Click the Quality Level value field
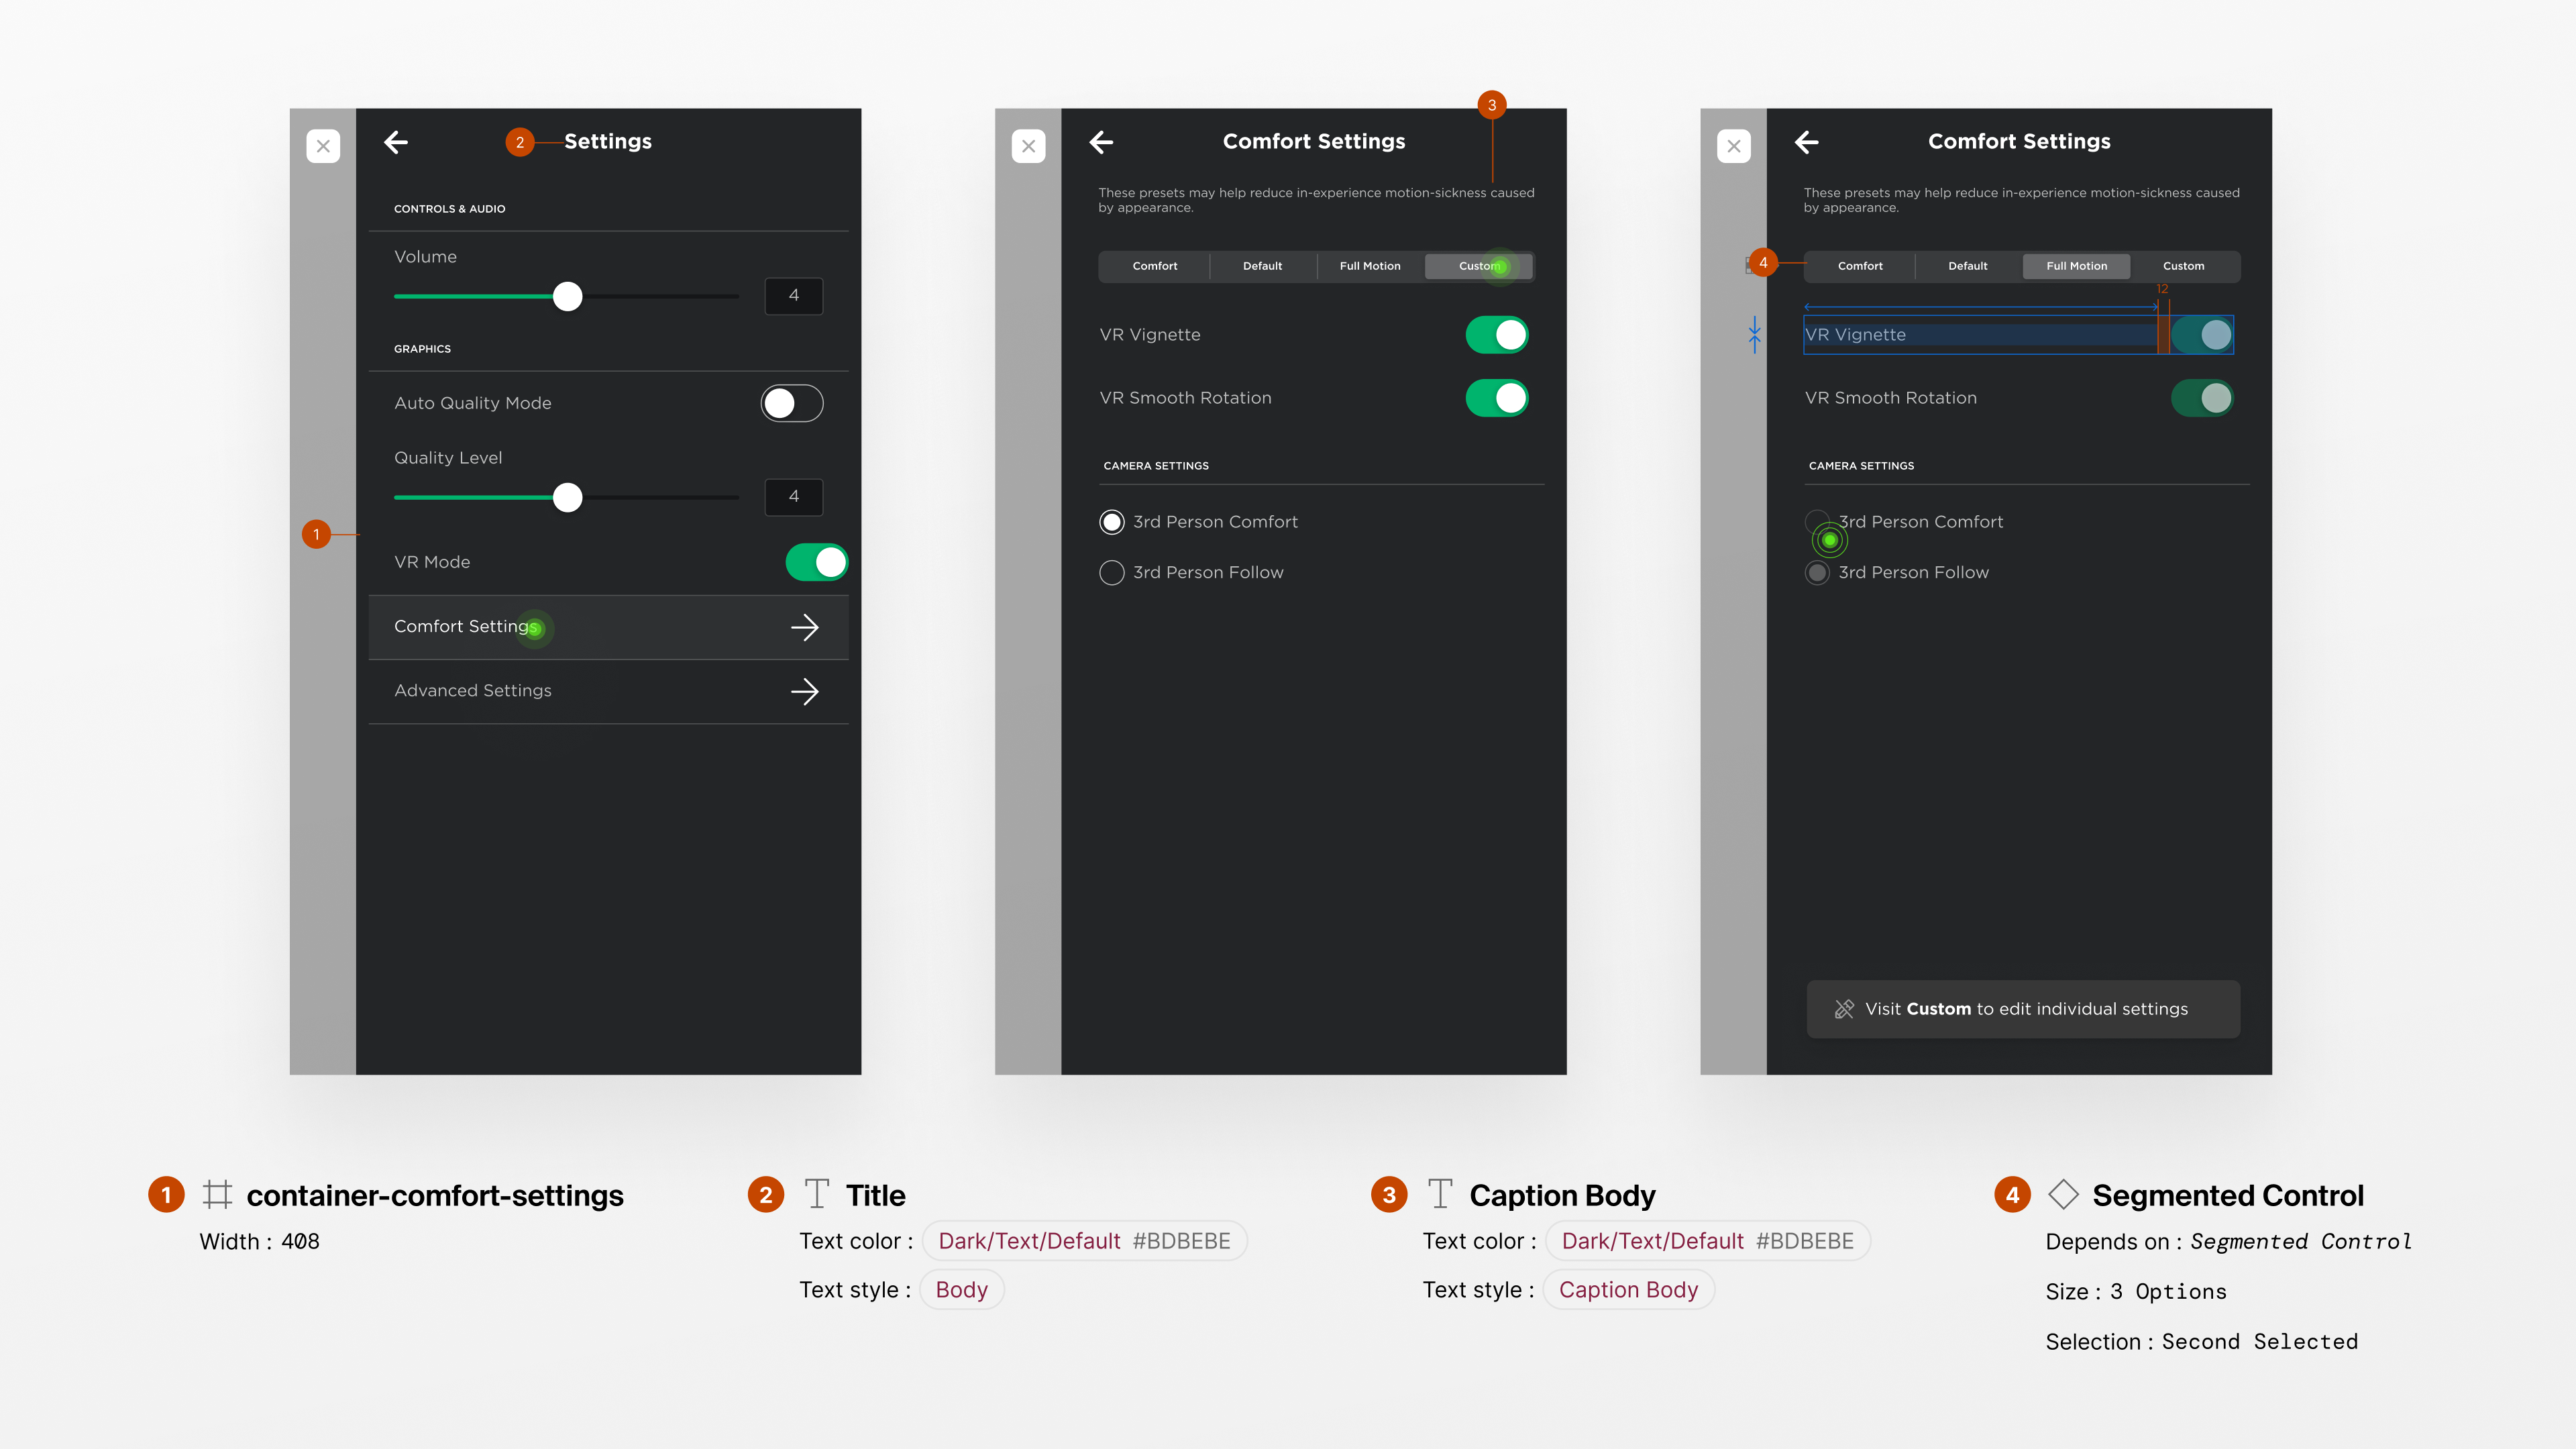Viewport: 2576px width, 1449px height. click(x=793, y=497)
